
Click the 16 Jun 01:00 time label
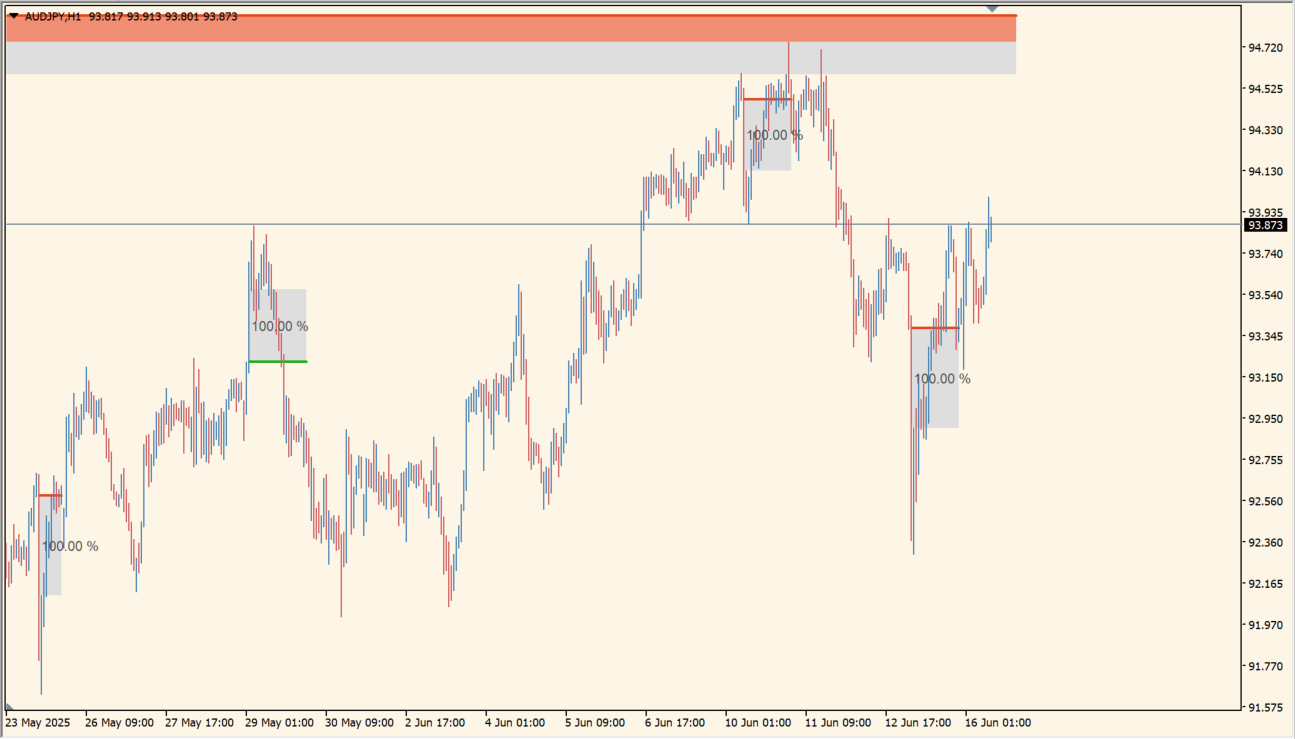[998, 722]
